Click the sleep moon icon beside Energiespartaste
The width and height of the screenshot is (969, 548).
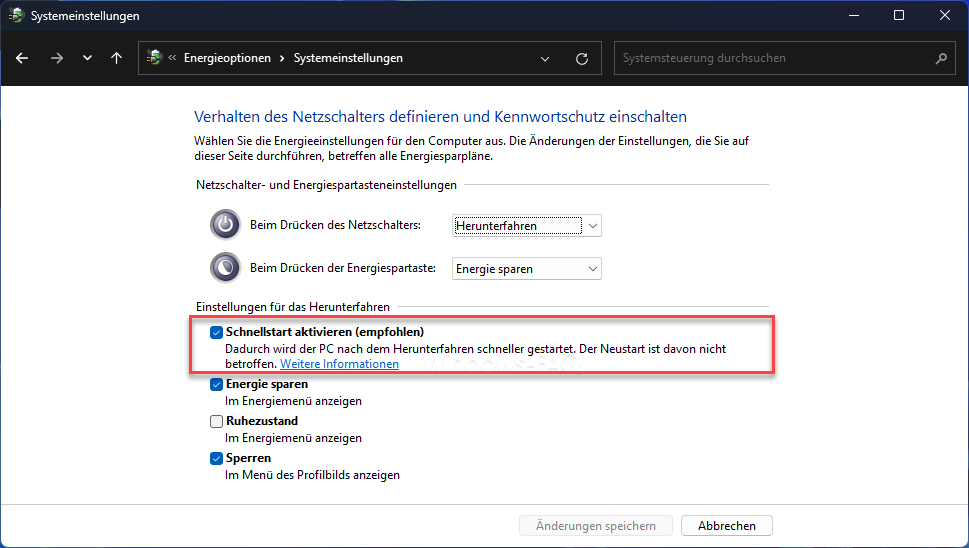(226, 268)
